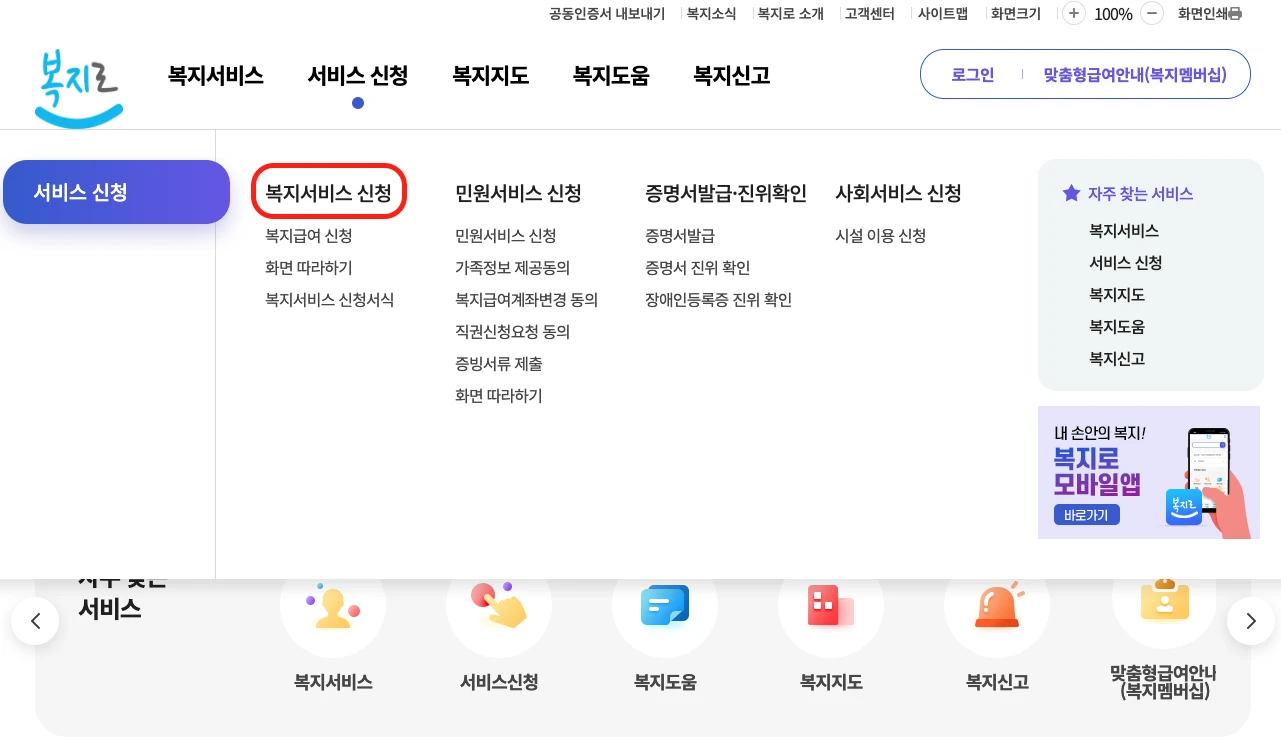Increase screen size with the + stepper
This screenshot has height=747, width=1281.
(1073, 14)
